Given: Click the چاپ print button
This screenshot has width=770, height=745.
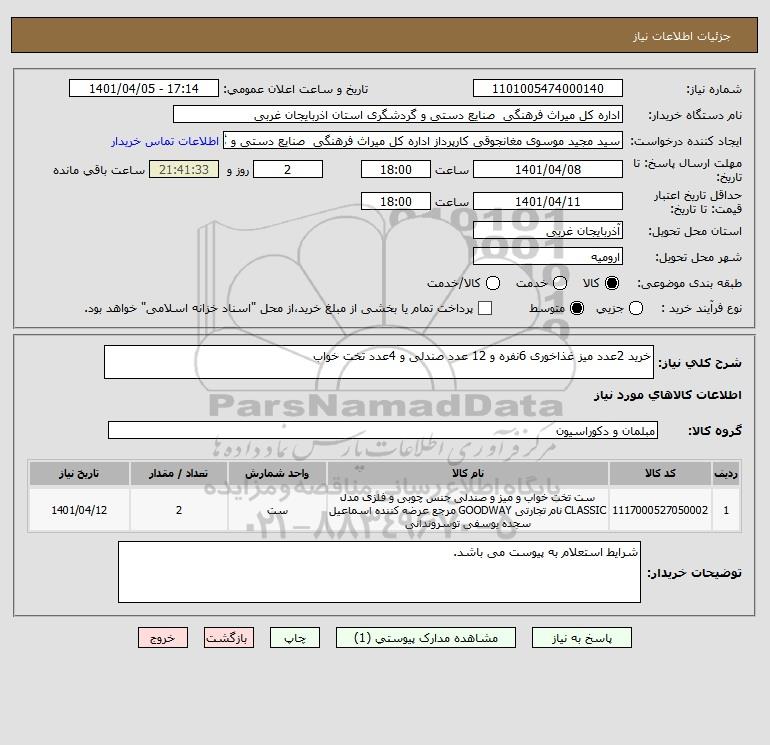Looking at the screenshot, I should pyautogui.click(x=295, y=638).
